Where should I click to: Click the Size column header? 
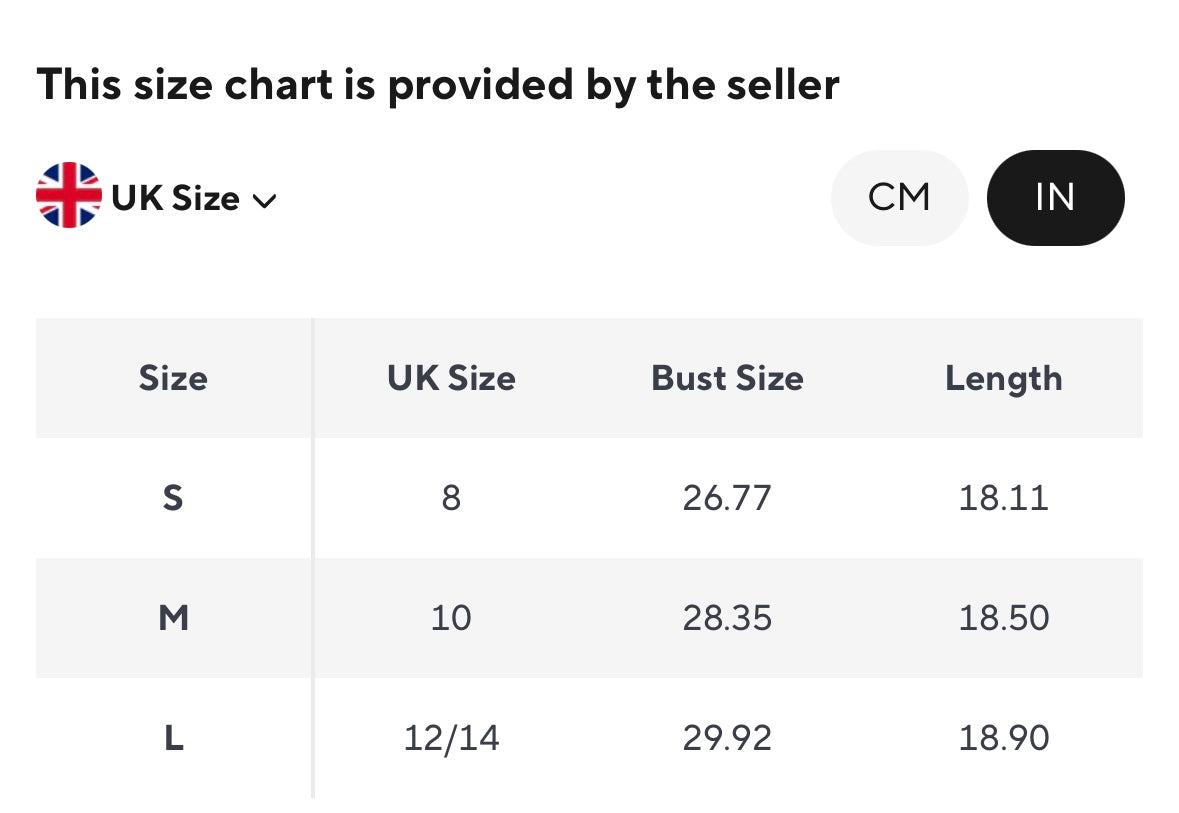point(173,378)
